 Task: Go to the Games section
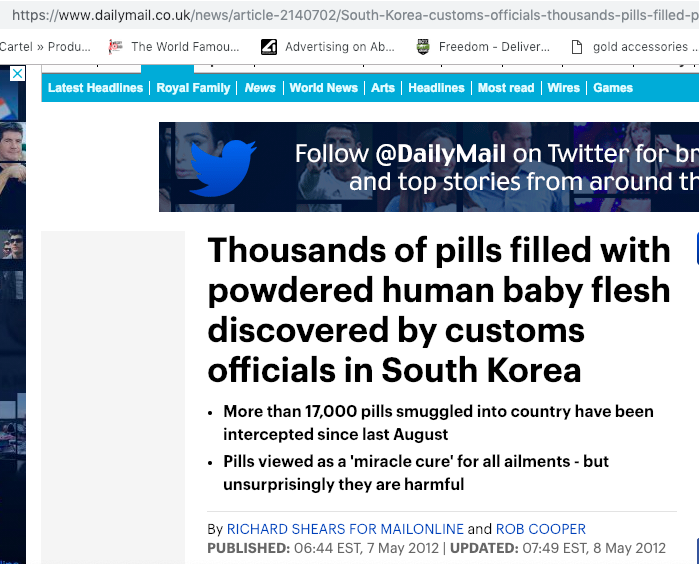click(613, 88)
